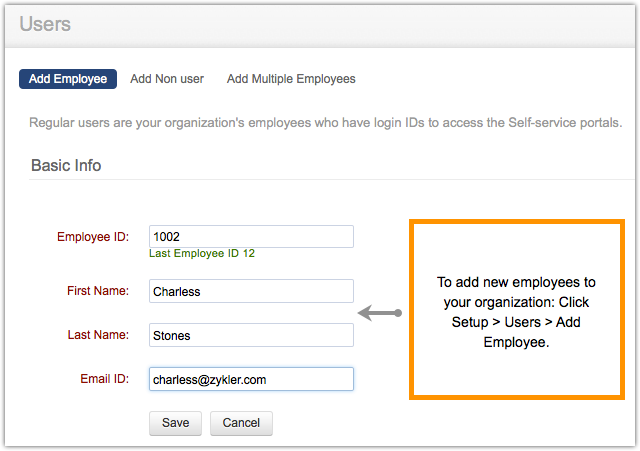
Task: Click the green Last Employee ID hint
Action: 202,254
